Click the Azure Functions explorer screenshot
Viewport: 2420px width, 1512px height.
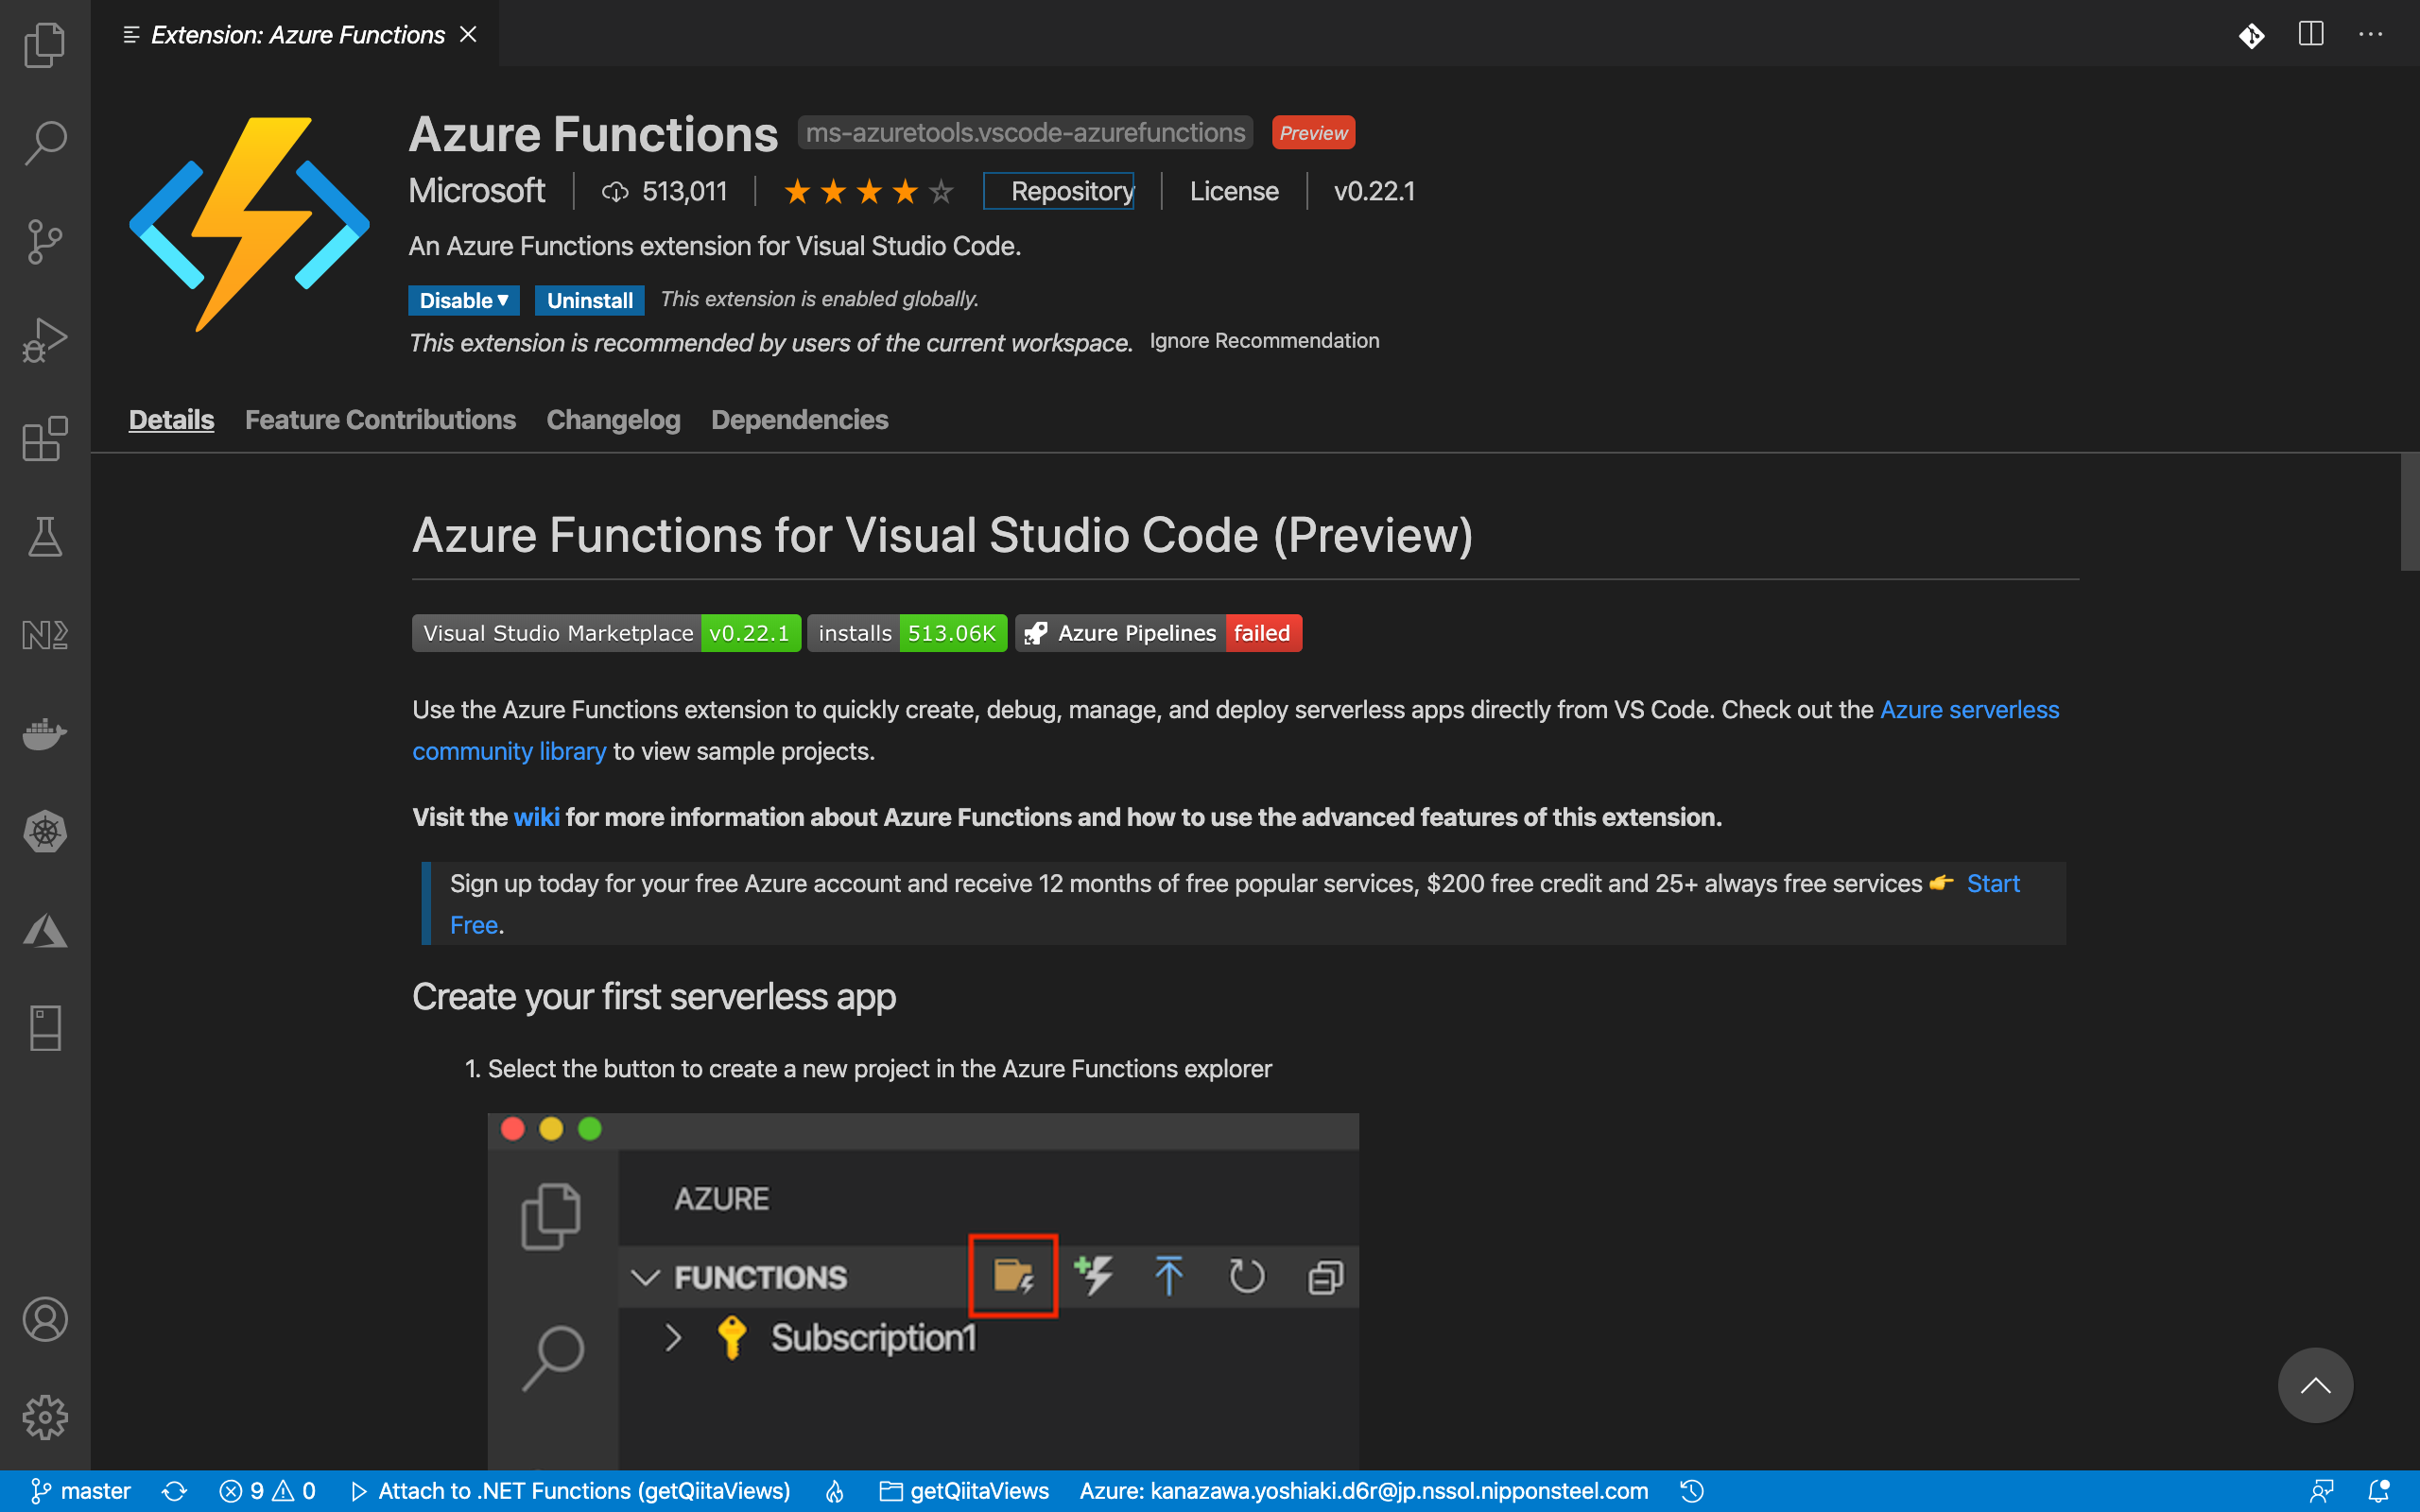point(923,1291)
